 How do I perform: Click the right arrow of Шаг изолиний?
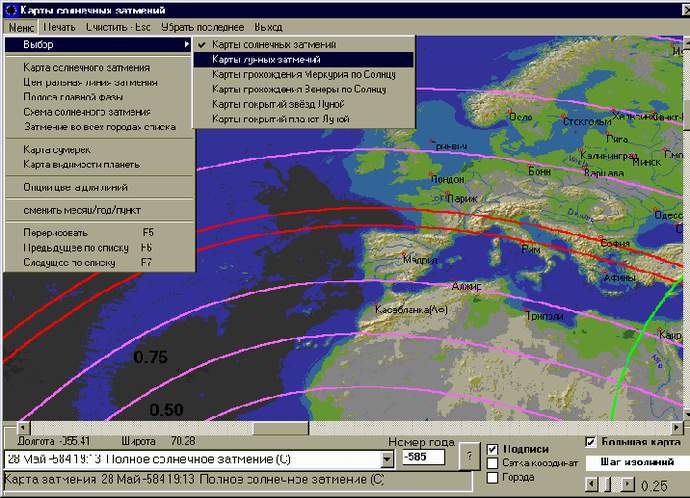pos(628,485)
